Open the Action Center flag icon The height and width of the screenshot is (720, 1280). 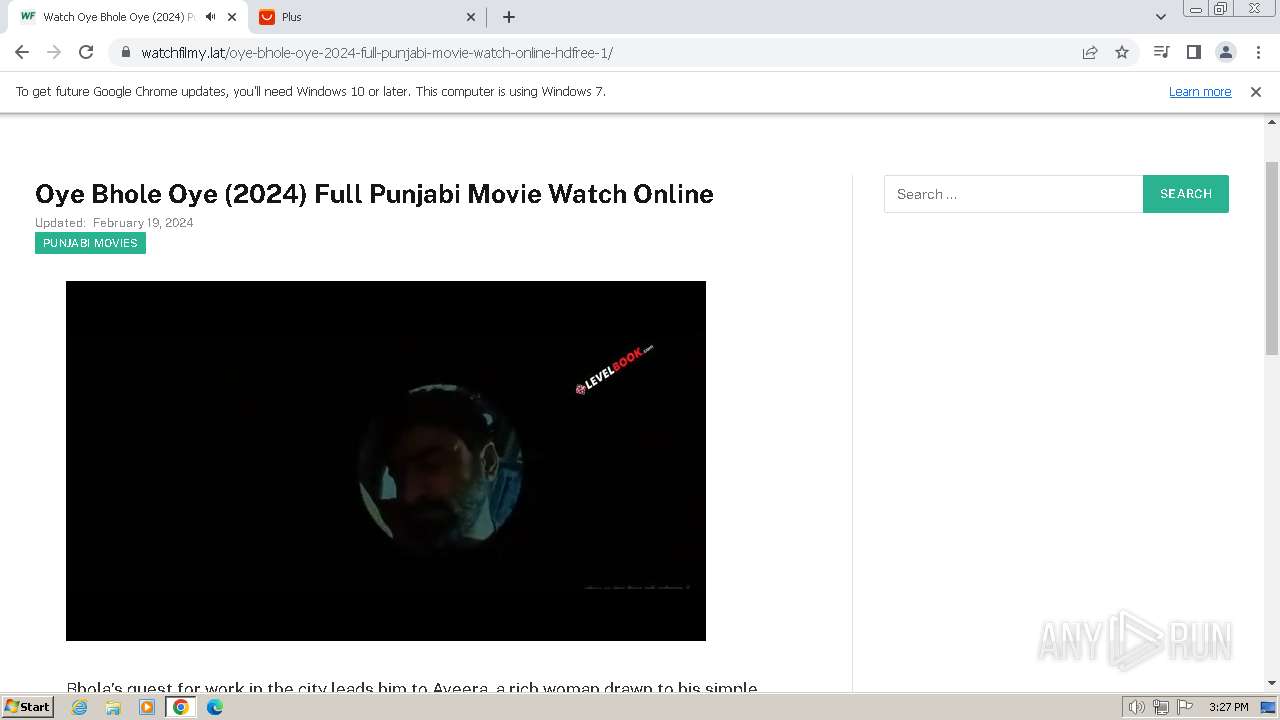tap(1185, 707)
